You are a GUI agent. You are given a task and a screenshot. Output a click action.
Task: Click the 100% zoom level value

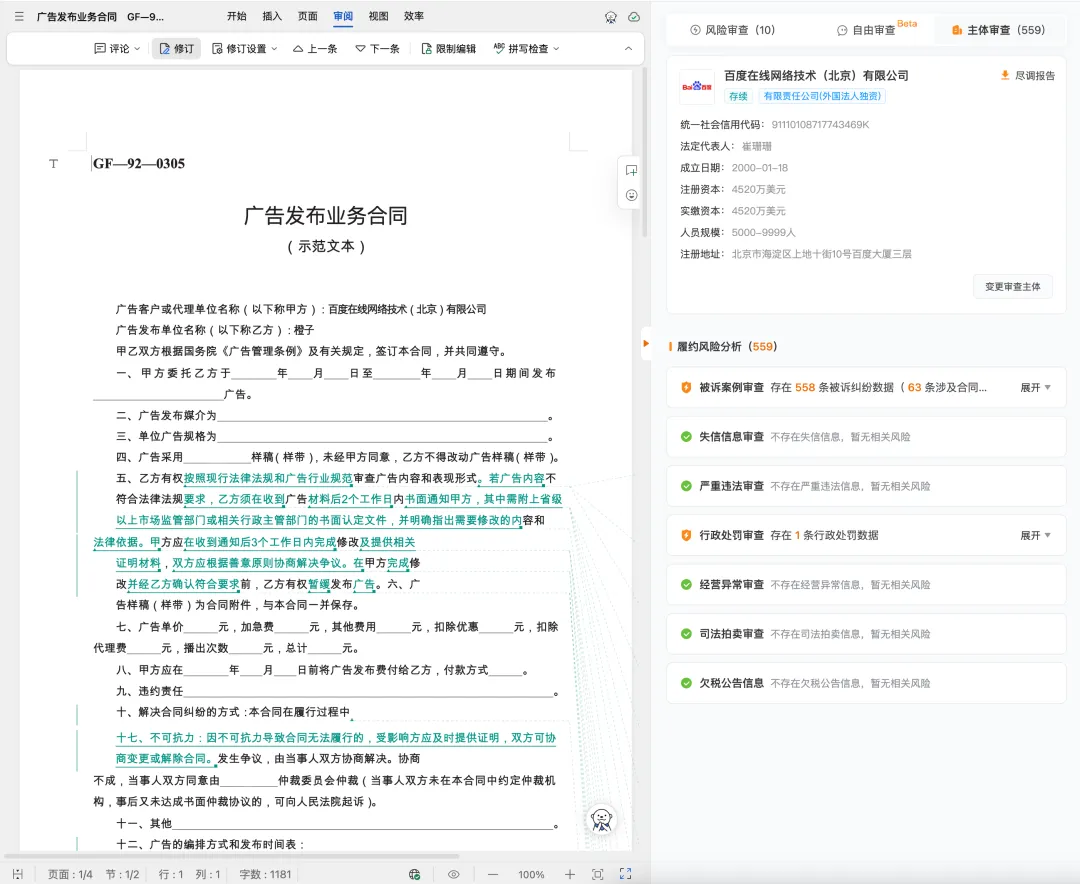pyautogui.click(x=531, y=874)
